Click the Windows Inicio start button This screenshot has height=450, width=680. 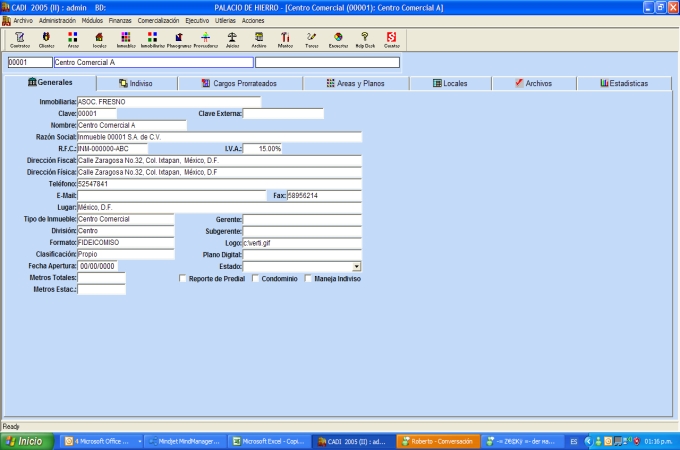pyautogui.click(x=25, y=440)
